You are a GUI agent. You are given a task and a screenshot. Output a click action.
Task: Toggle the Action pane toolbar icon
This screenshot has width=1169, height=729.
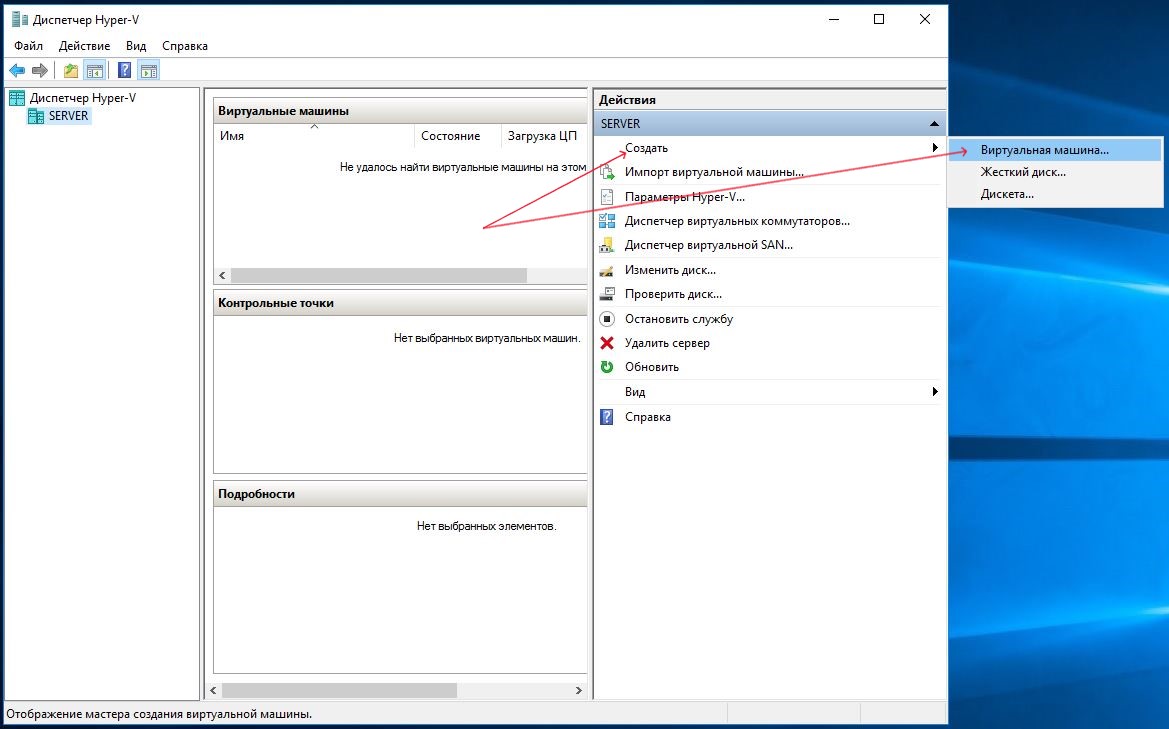point(149,70)
